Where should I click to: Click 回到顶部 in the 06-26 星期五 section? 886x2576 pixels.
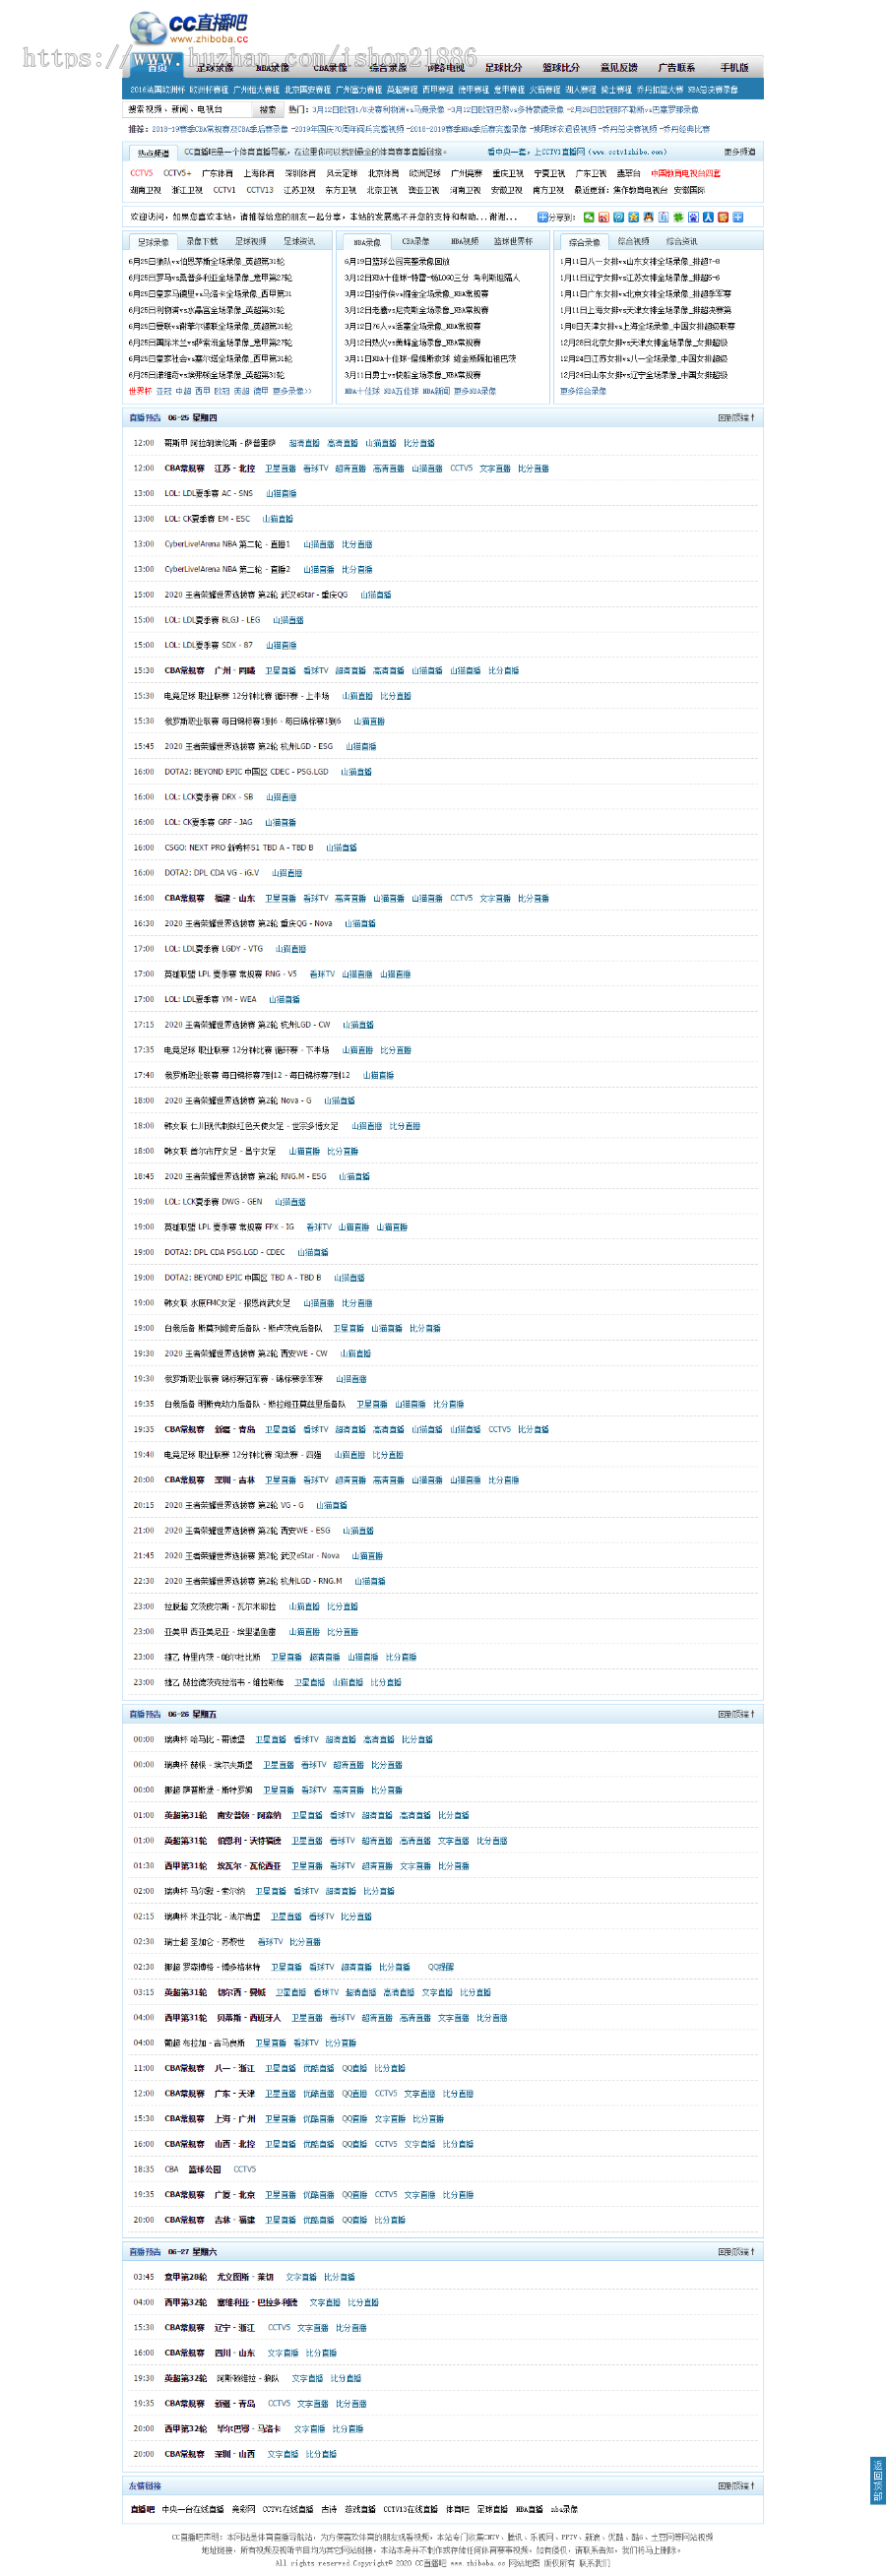[736, 1714]
